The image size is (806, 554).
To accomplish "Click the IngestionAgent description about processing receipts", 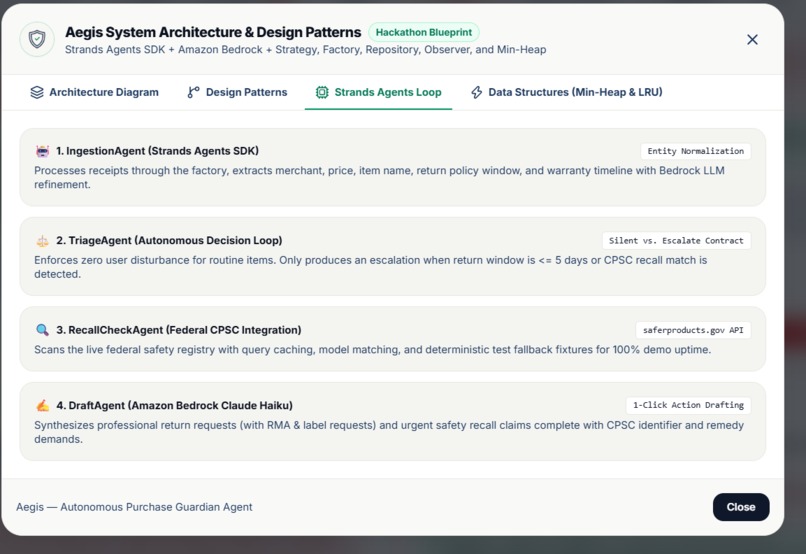I will click(379, 177).
